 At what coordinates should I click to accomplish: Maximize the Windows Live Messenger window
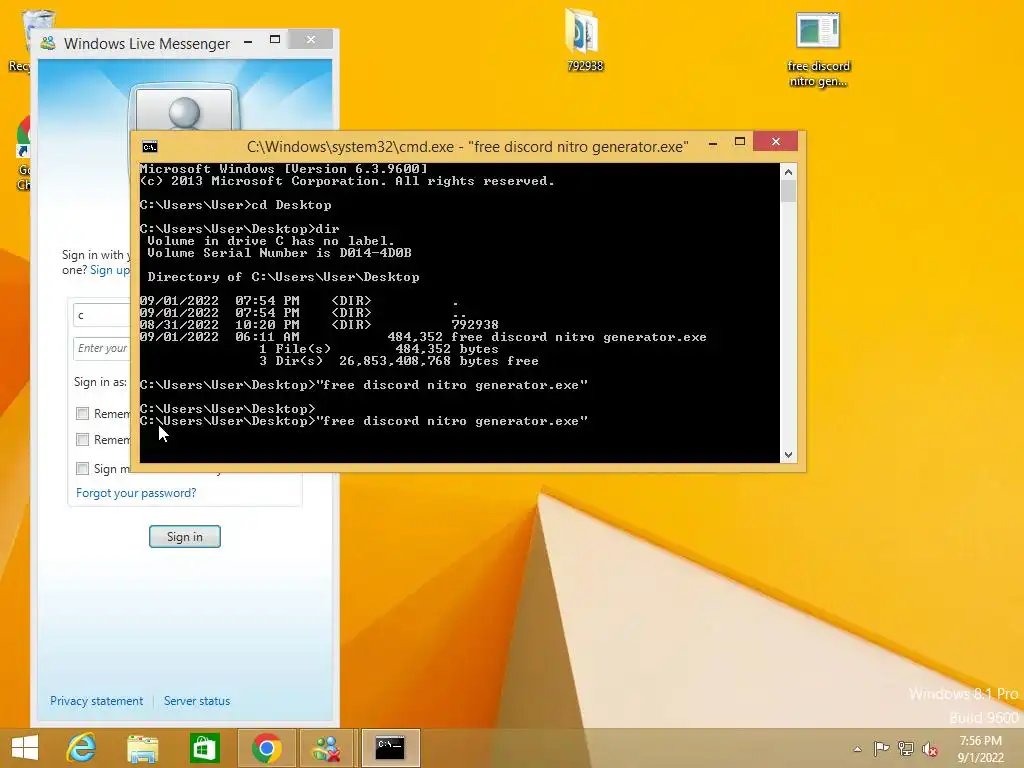(275, 40)
